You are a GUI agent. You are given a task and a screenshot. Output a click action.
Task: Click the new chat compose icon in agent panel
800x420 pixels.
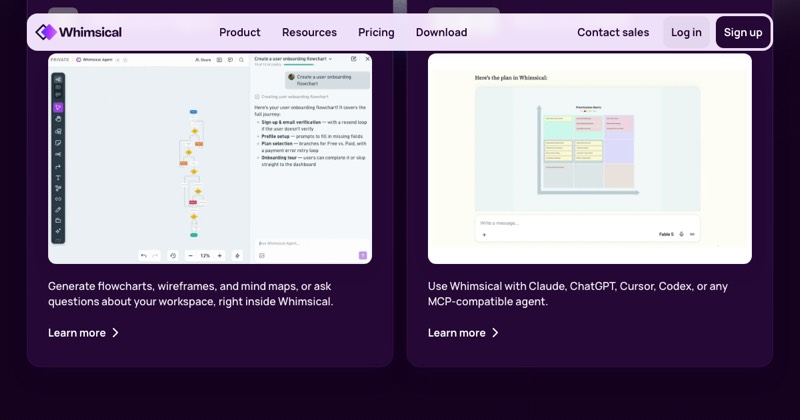pyautogui.click(x=354, y=59)
